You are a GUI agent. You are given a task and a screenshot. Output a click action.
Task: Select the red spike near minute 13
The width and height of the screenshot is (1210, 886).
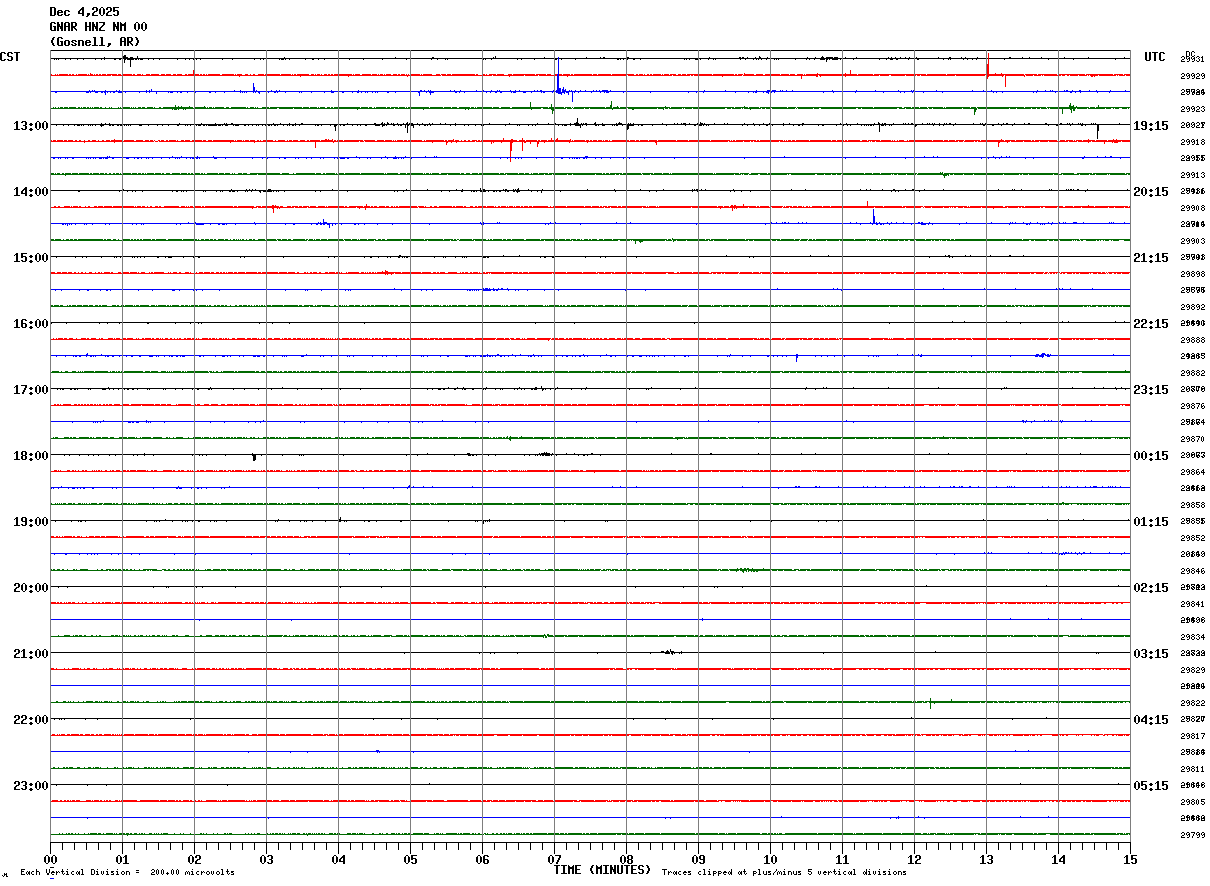click(x=987, y=65)
